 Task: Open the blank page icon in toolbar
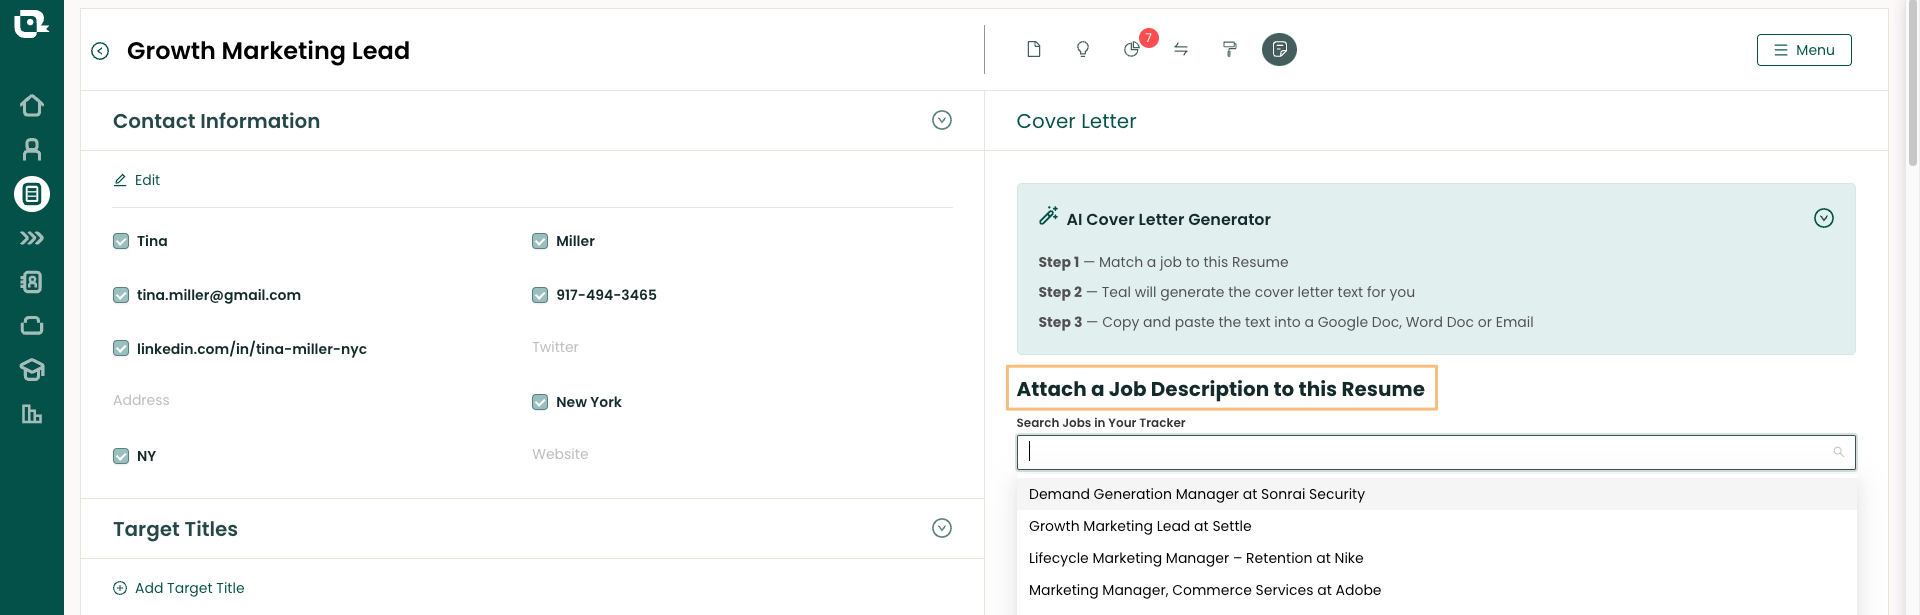coord(1034,49)
